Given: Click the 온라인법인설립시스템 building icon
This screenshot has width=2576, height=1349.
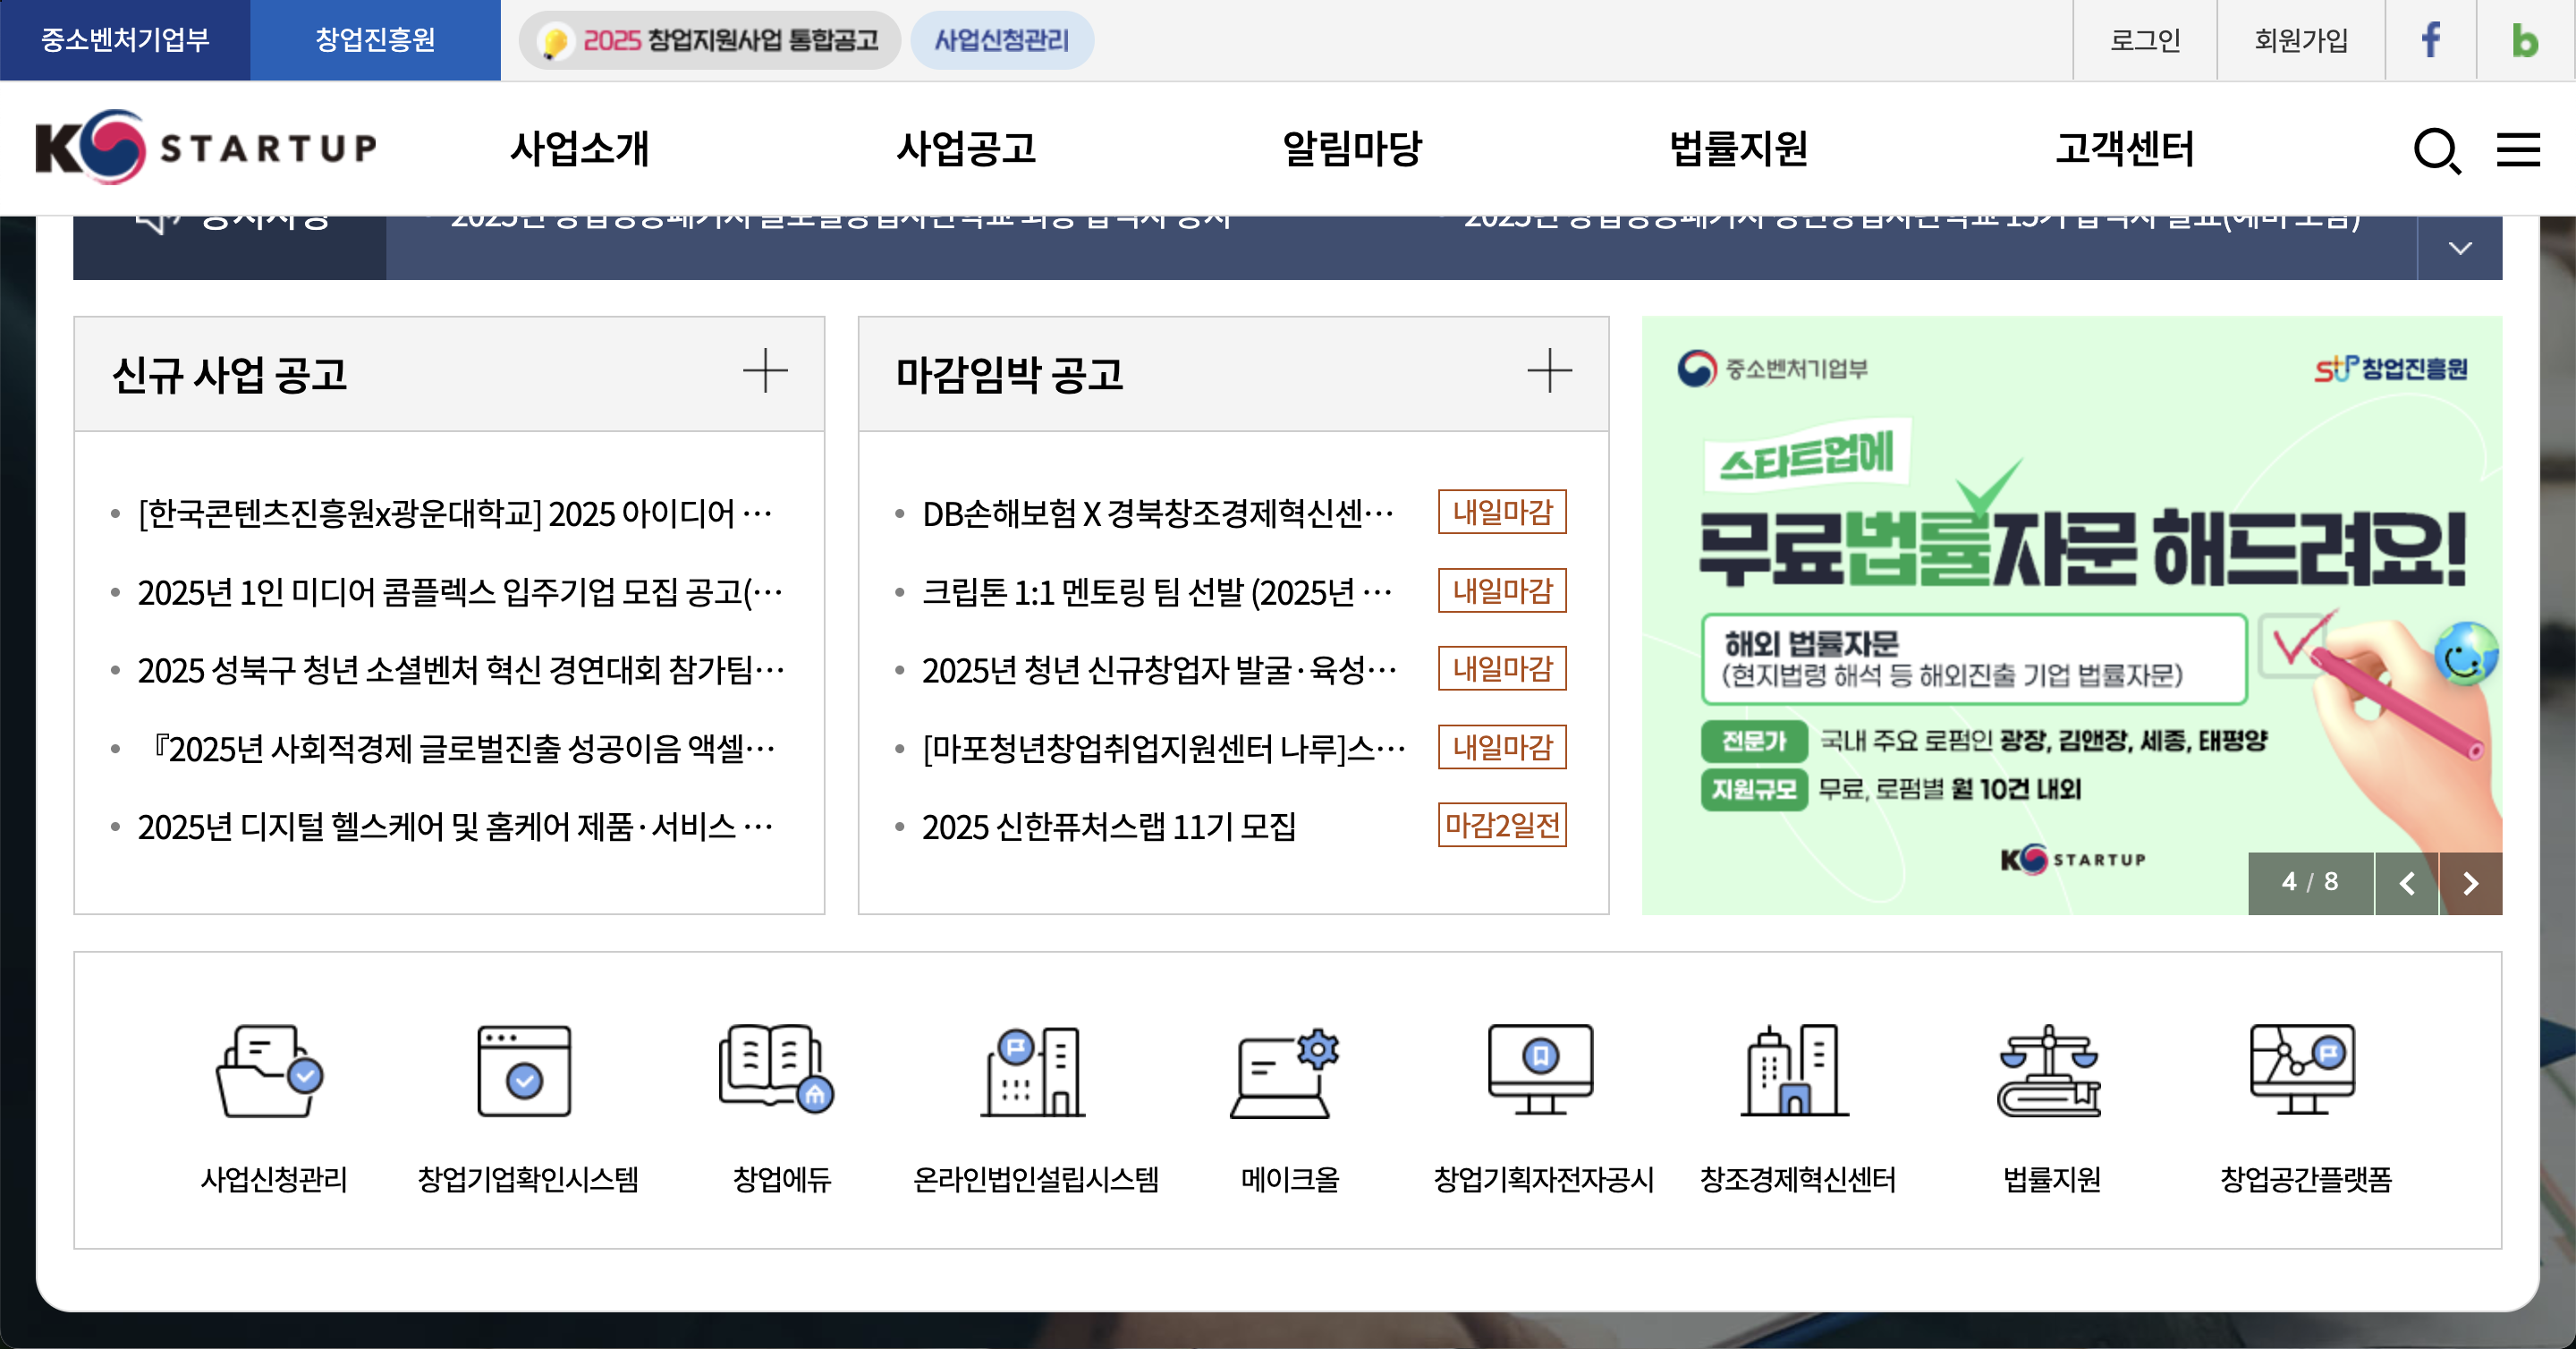Looking at the screenshot, I should [1033, 1070].
